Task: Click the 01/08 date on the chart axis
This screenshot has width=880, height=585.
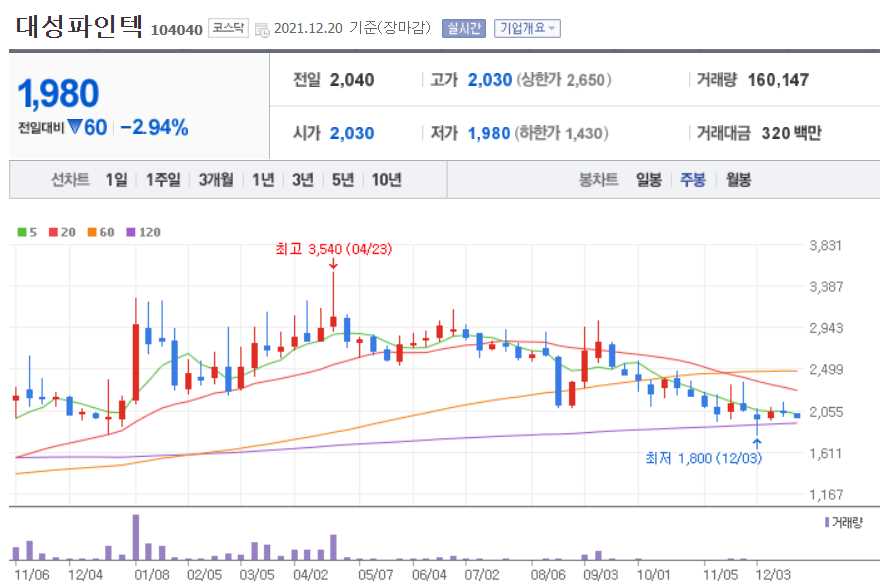Action: click(x=152, y=574)
